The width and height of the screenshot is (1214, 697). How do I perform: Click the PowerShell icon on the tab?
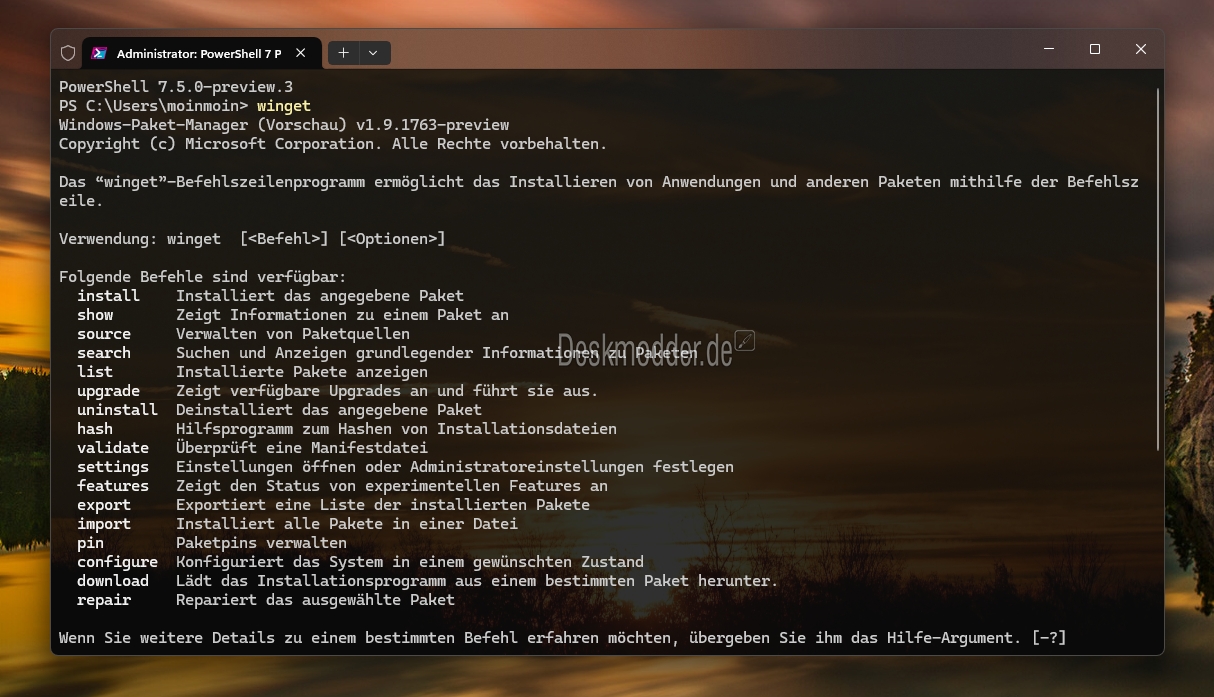click(100, 53)
